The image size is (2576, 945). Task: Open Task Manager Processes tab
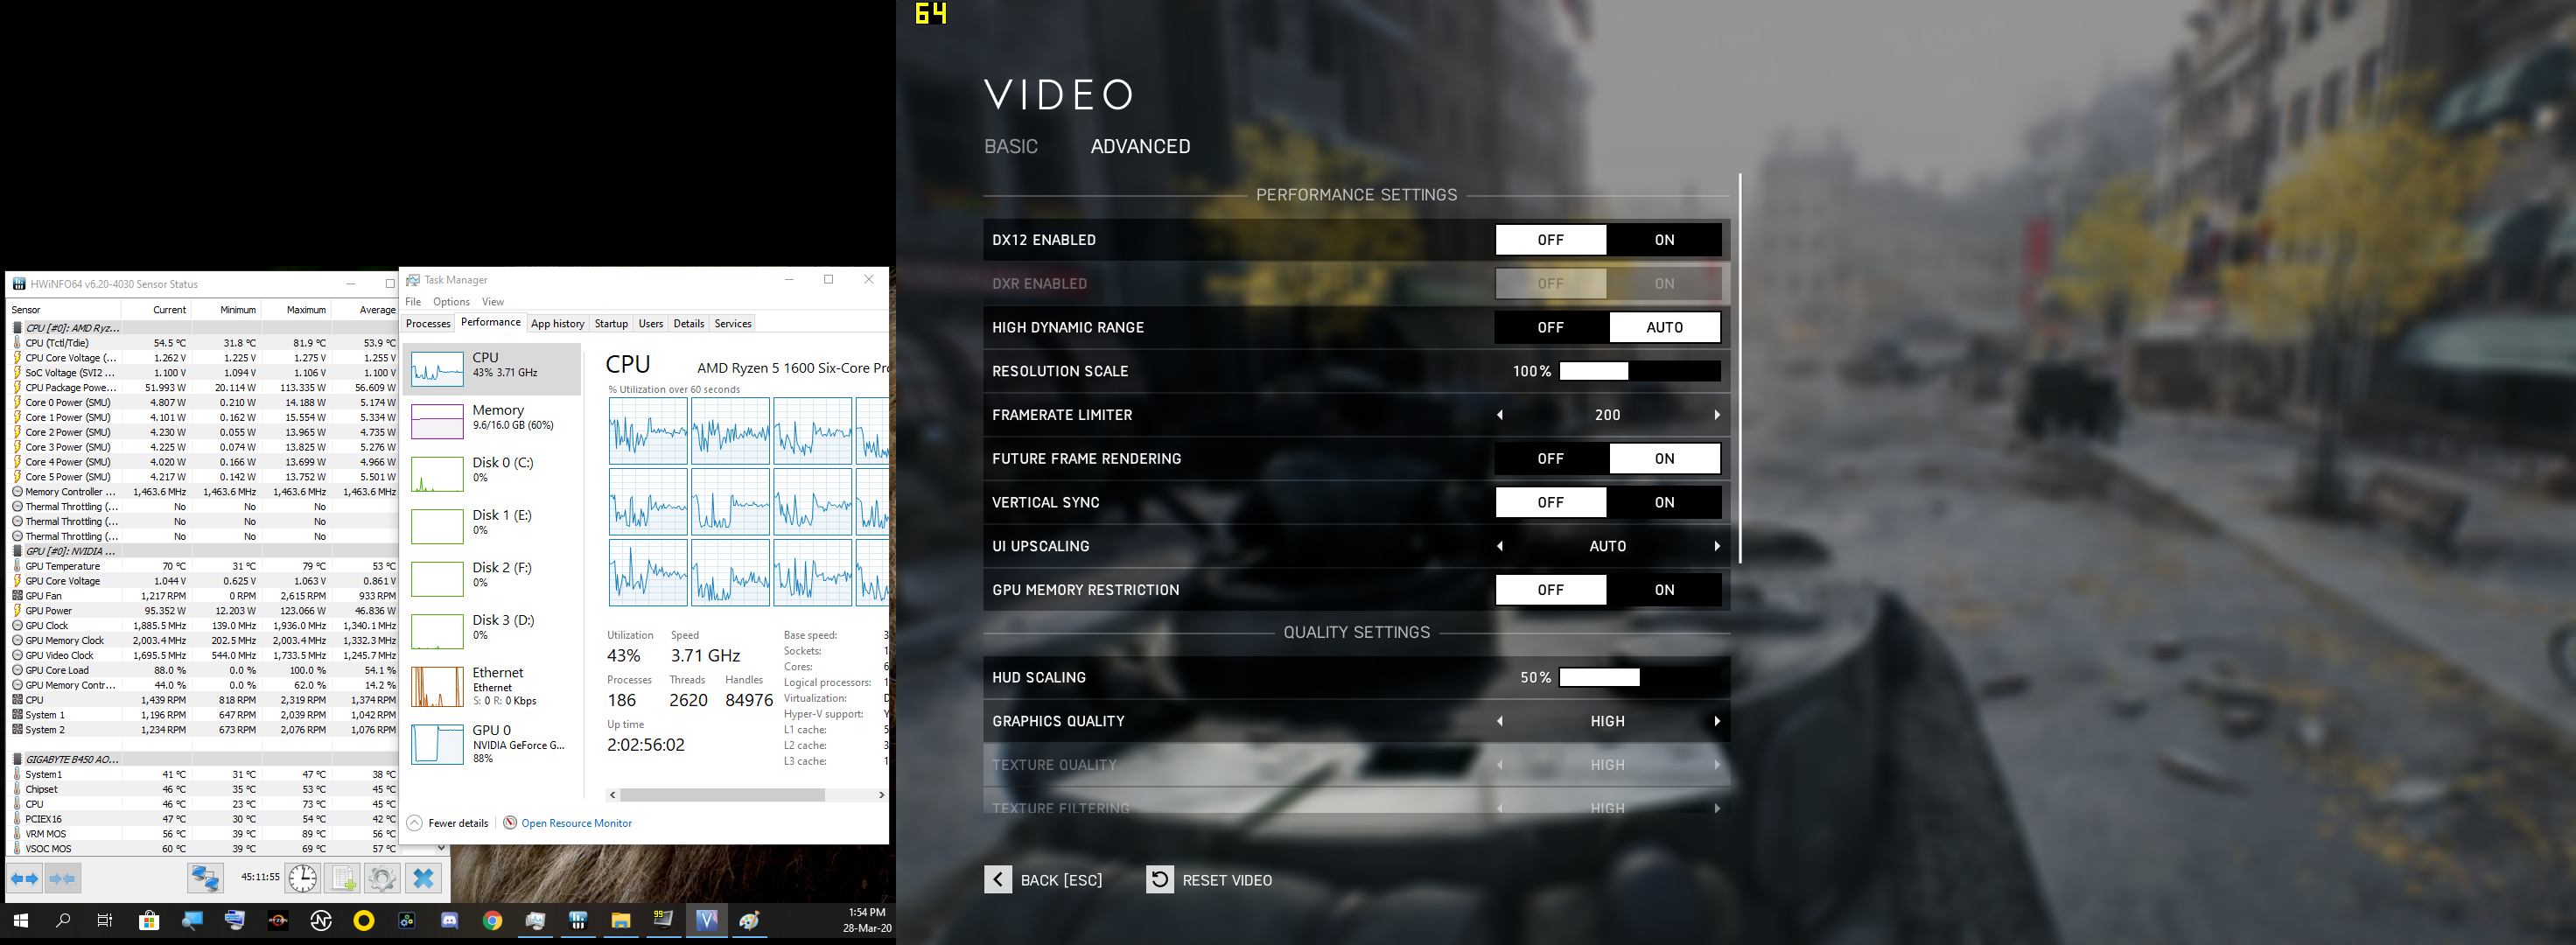428,323
